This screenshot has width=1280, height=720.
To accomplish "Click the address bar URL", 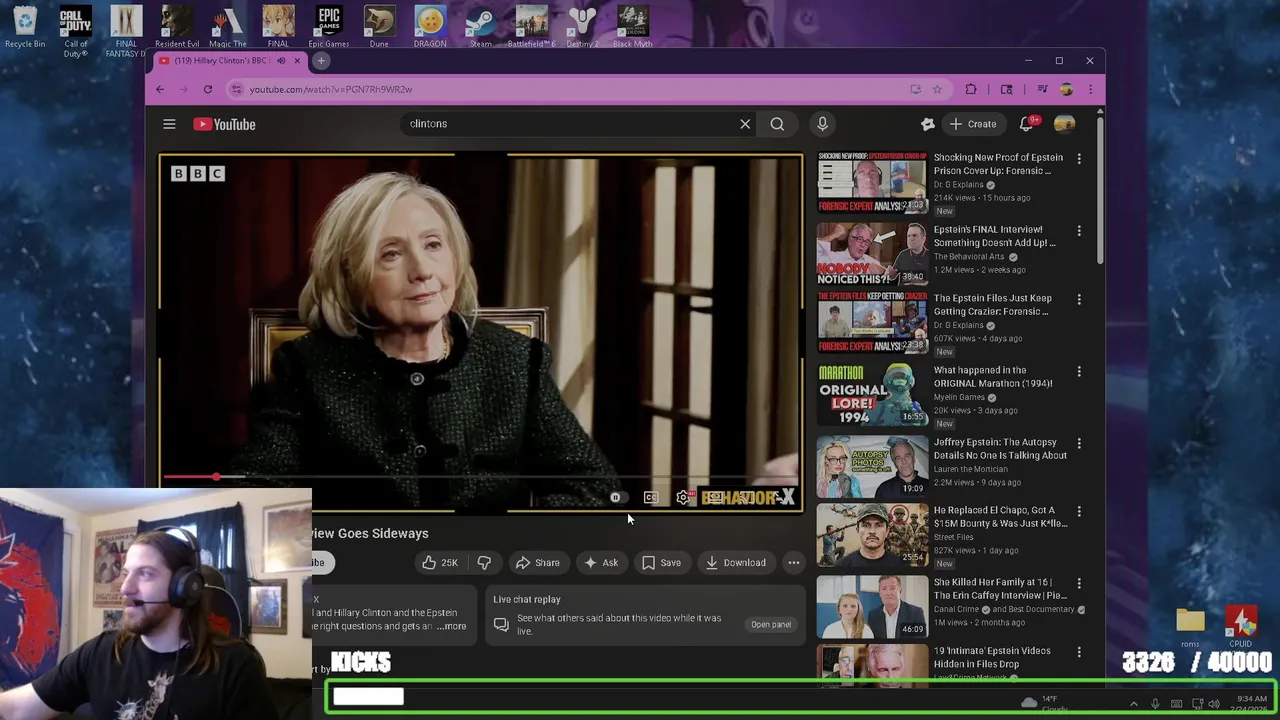I will [331, 89].
